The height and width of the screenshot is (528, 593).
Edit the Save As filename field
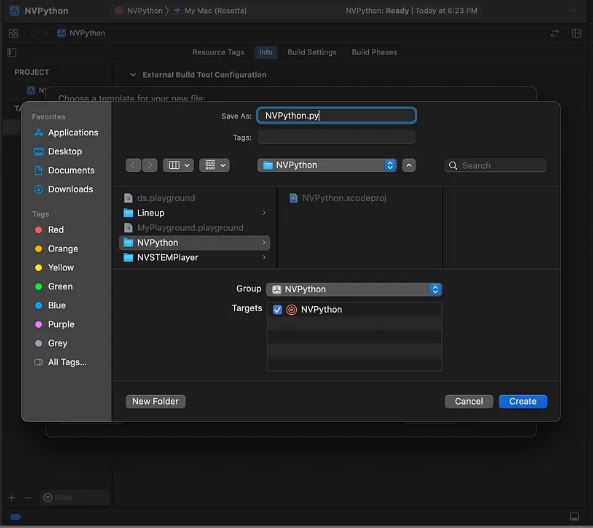point(336,115)
